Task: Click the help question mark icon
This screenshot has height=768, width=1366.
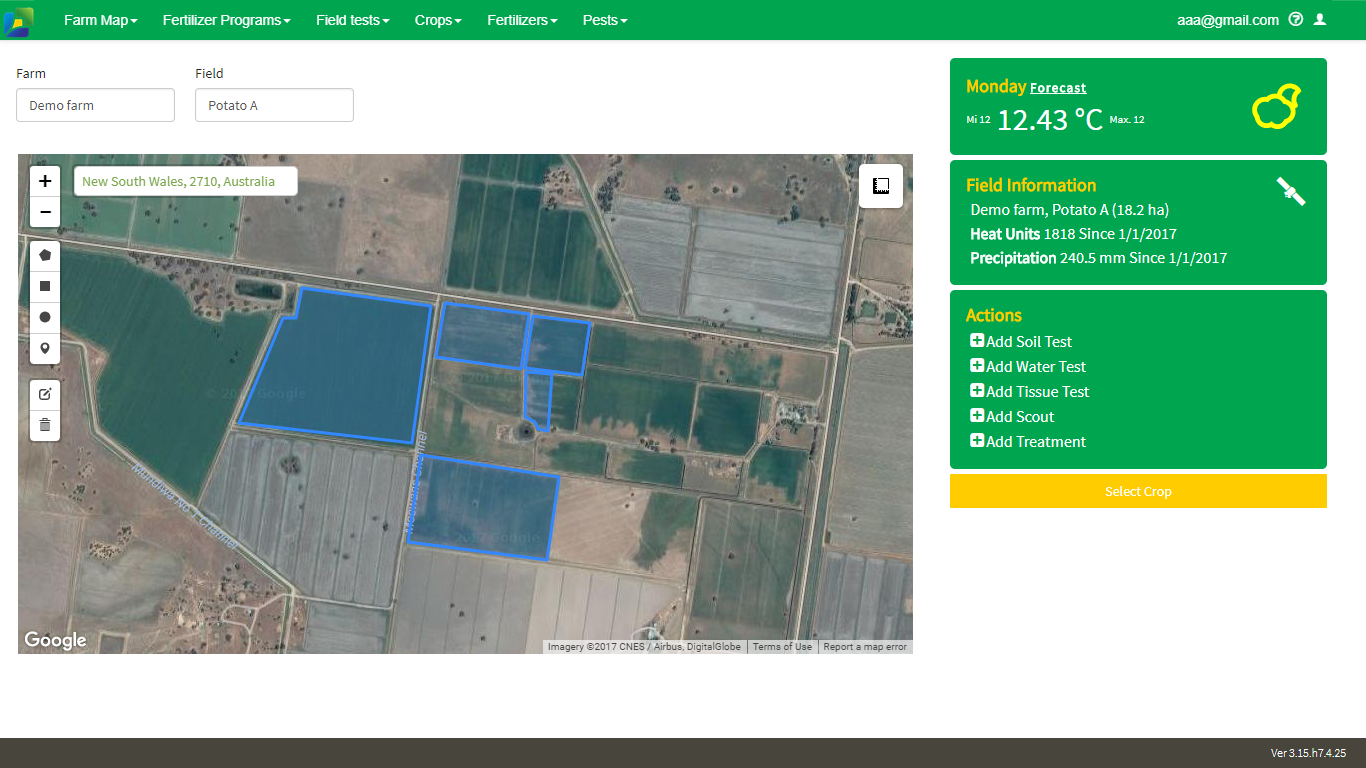Action: coord(1296,19)
